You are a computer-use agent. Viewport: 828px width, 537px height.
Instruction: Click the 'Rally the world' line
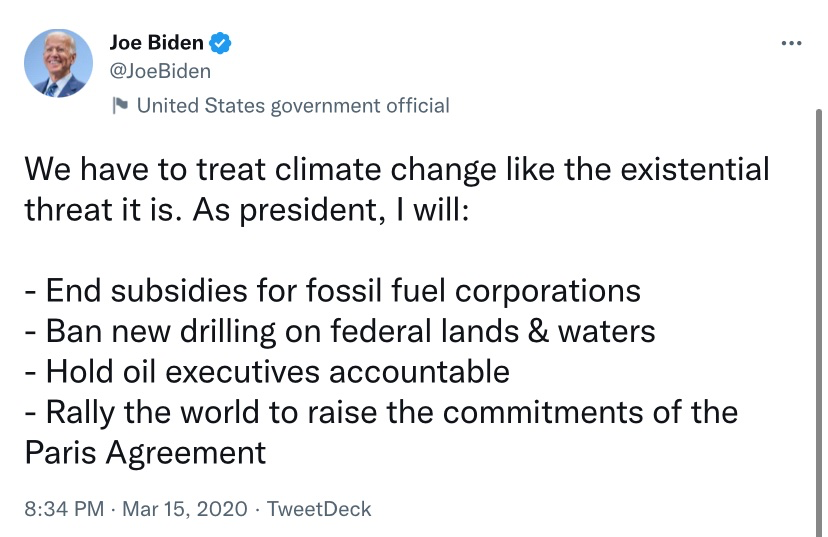point(380,412)
